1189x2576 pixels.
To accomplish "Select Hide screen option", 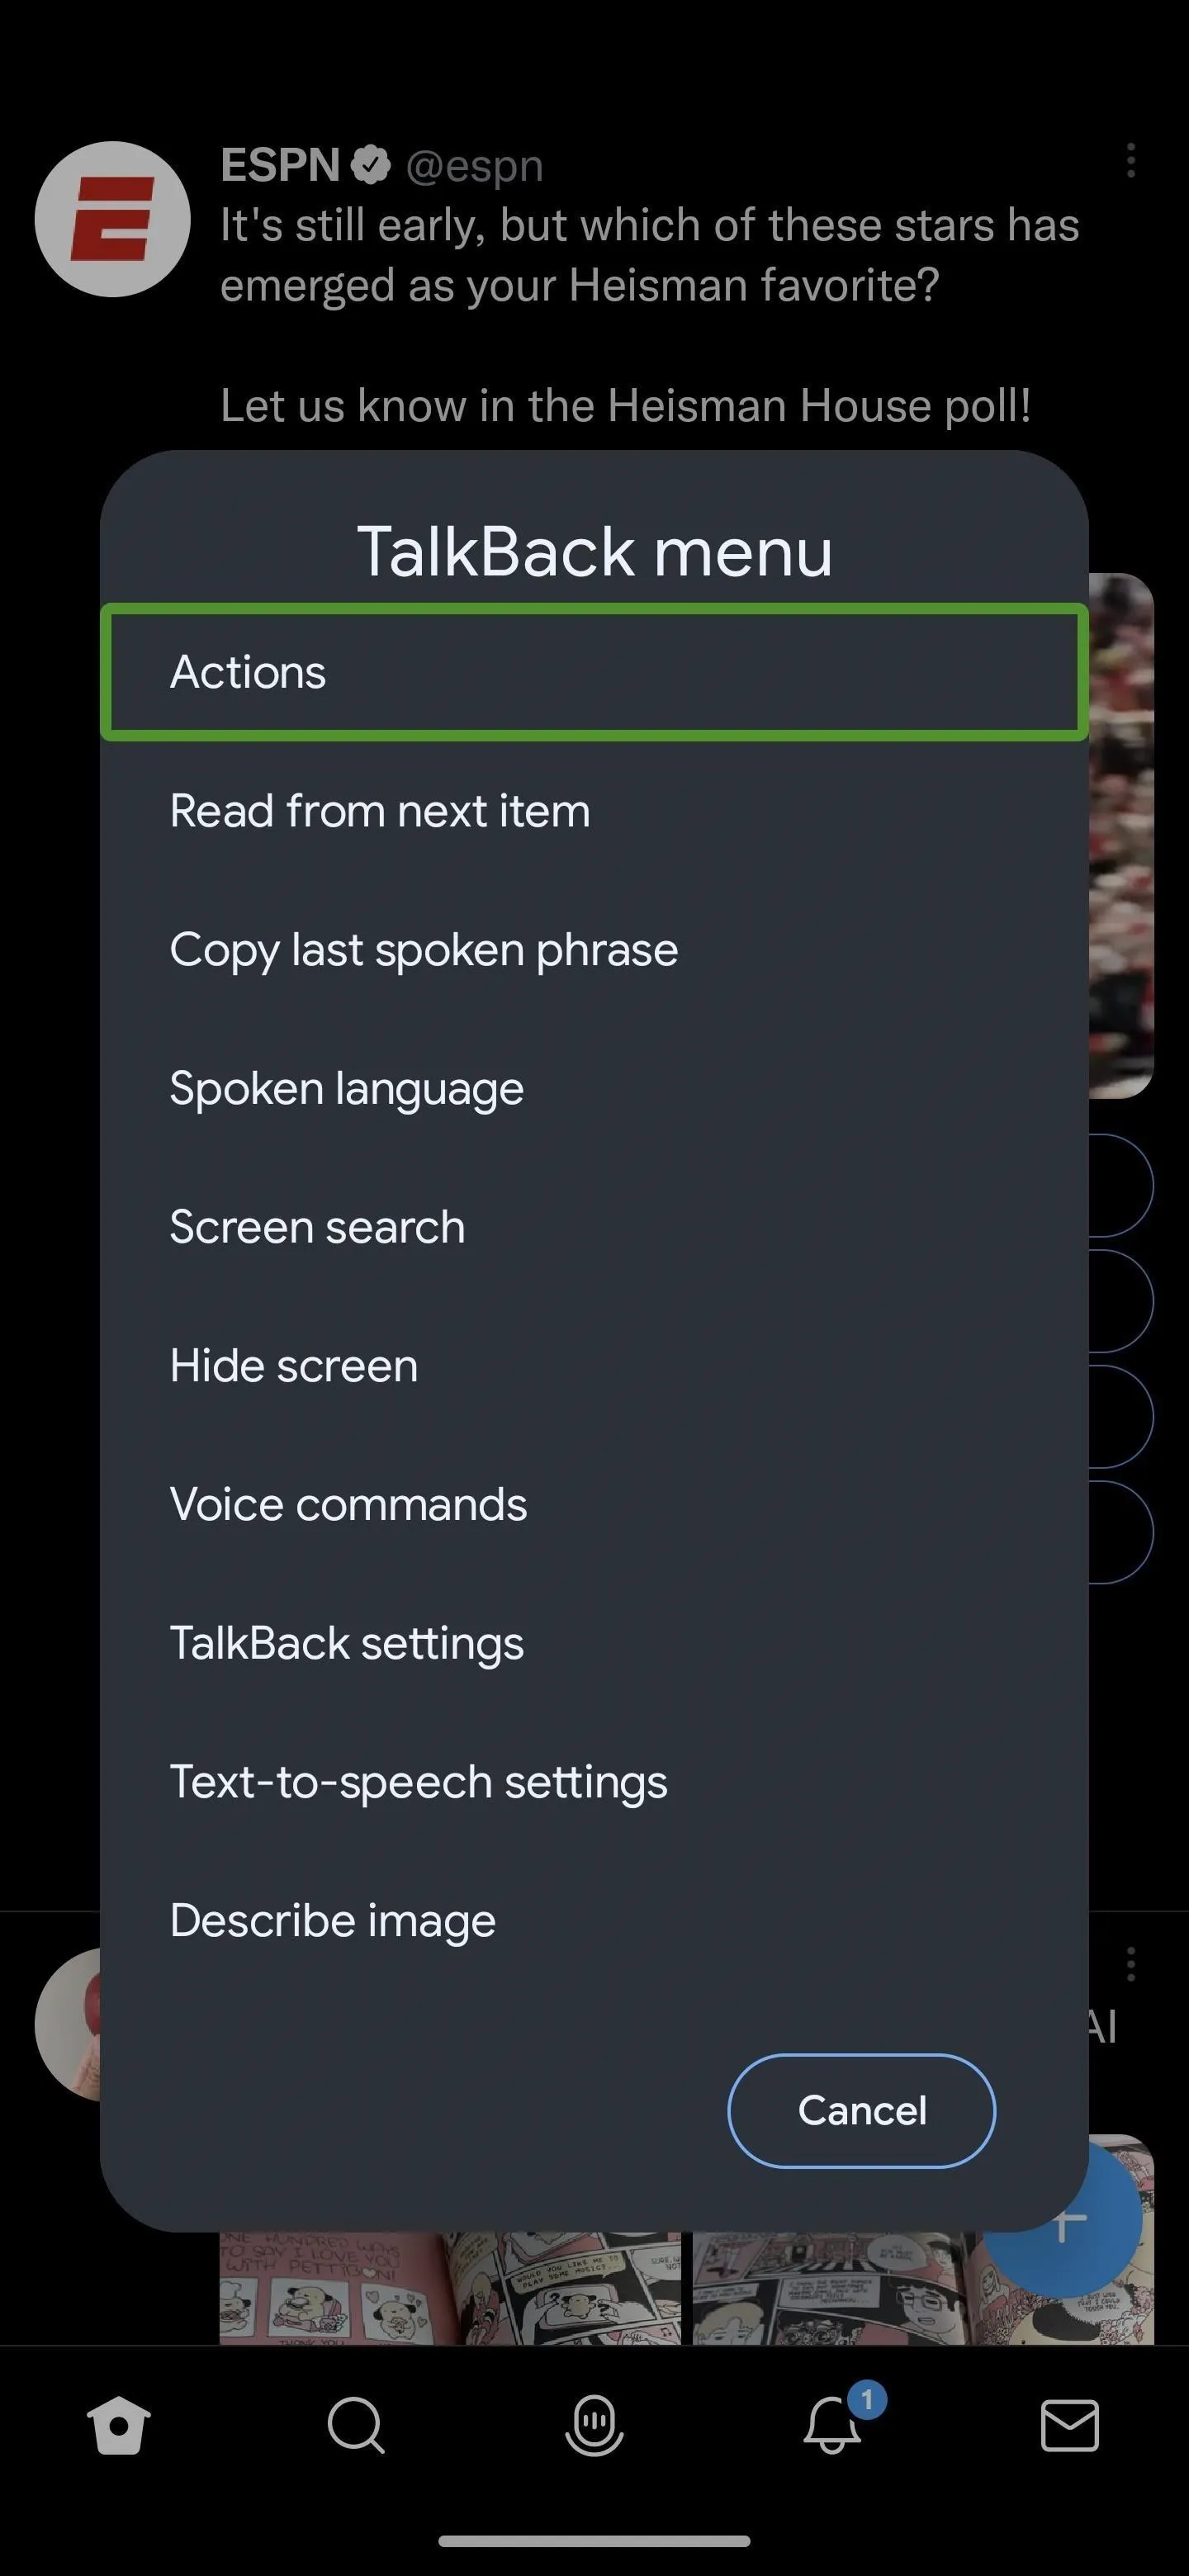I will [594, 1366].
